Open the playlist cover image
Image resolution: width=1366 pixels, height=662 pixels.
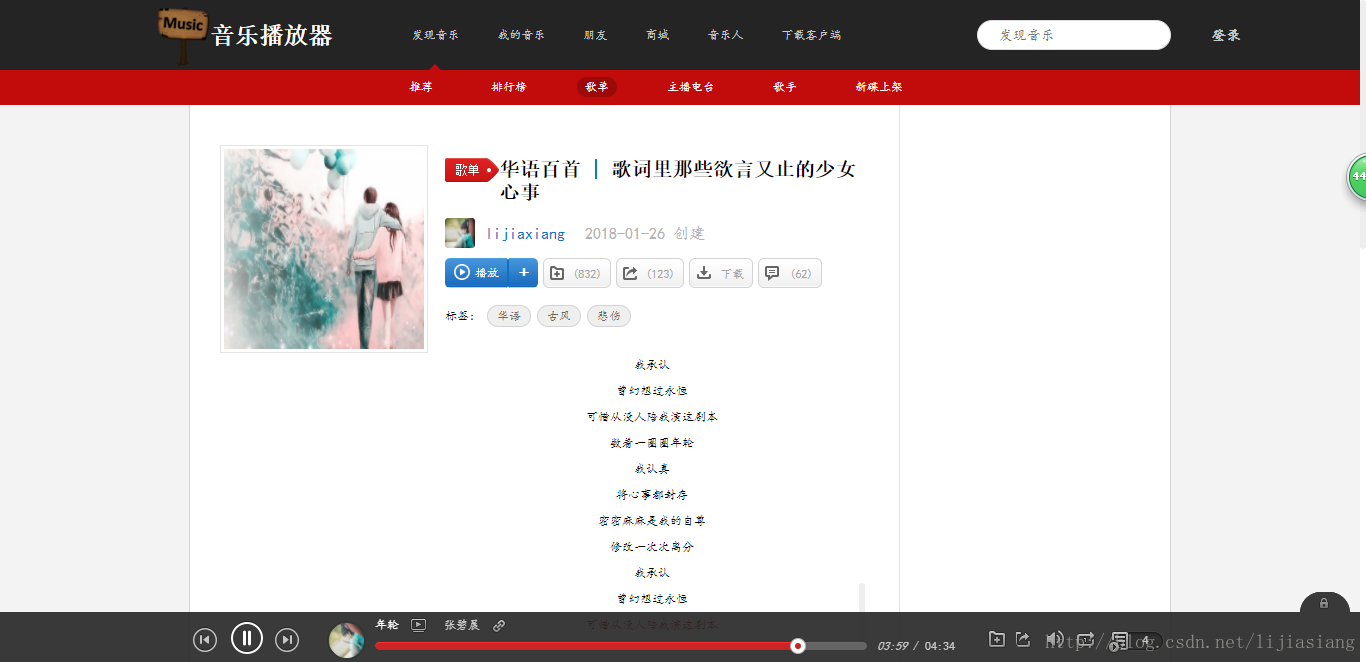tap(324, 249)
